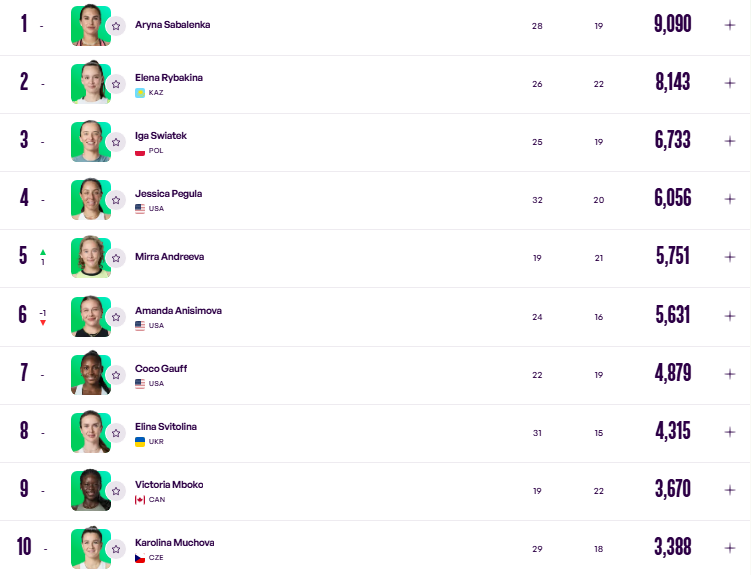Open the Jessica Pegula name link
The height and width of the screenshot is (575, 751).
click(x=168, y=193)
